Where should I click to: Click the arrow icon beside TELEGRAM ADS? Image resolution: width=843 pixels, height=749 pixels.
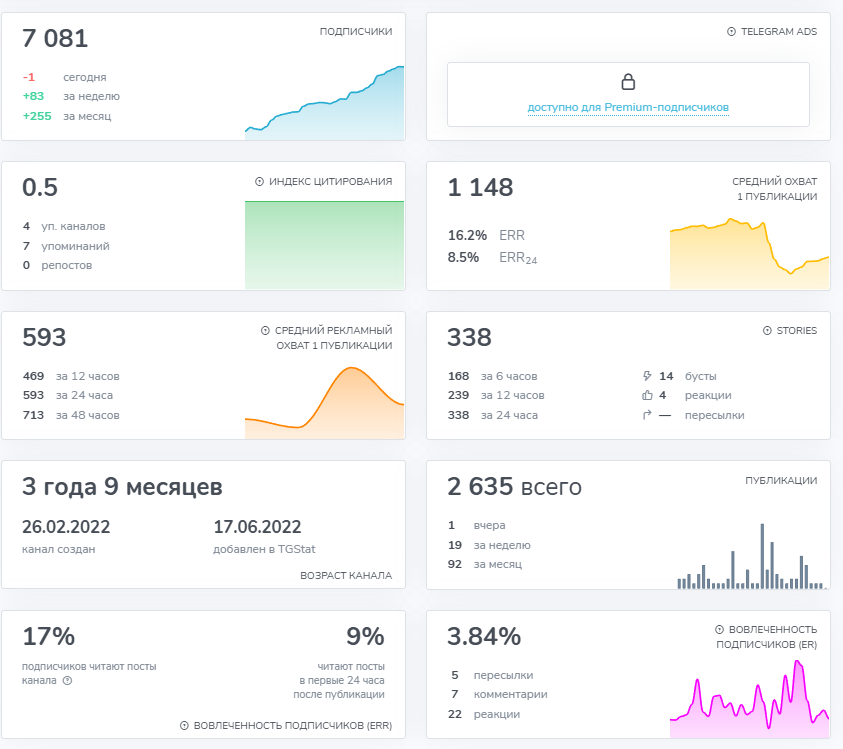731,32
